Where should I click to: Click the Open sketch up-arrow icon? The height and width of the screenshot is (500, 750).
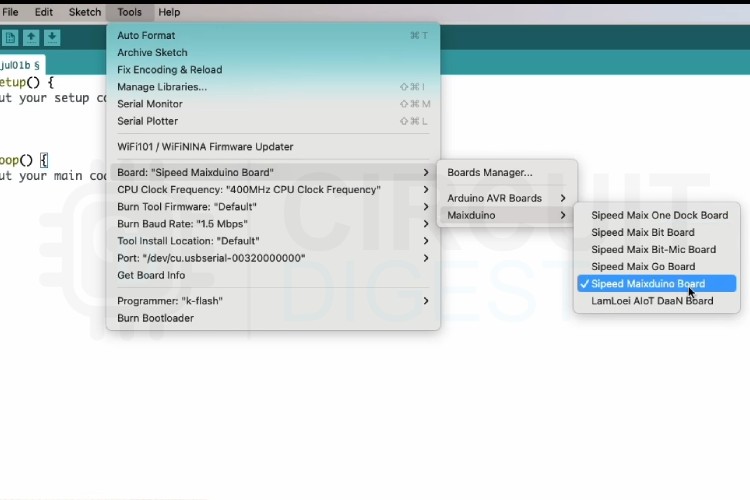[x=31, y=37]
